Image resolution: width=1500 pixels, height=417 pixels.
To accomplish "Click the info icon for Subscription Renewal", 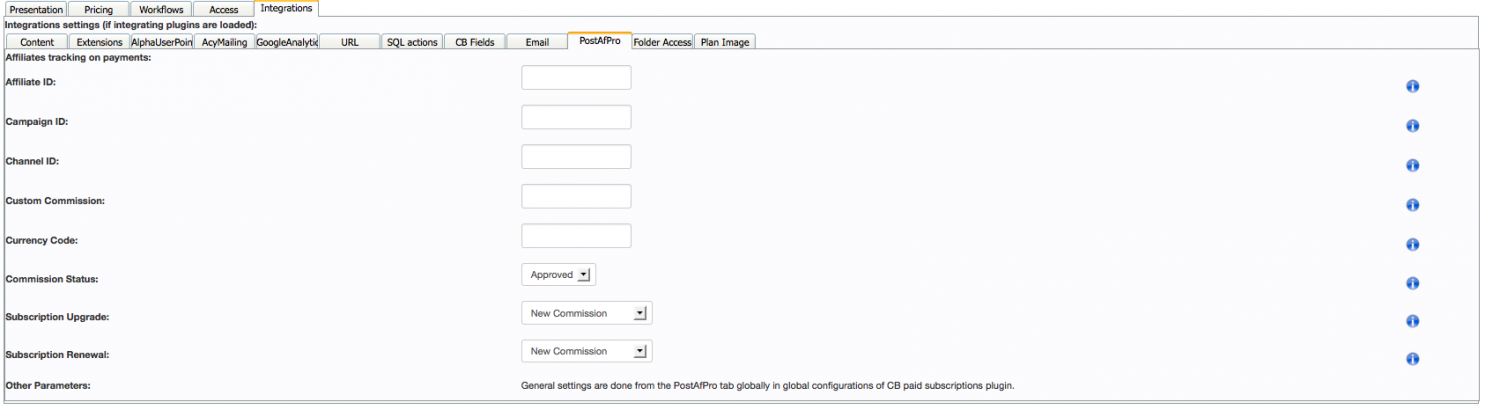I will click(1412, 358).
